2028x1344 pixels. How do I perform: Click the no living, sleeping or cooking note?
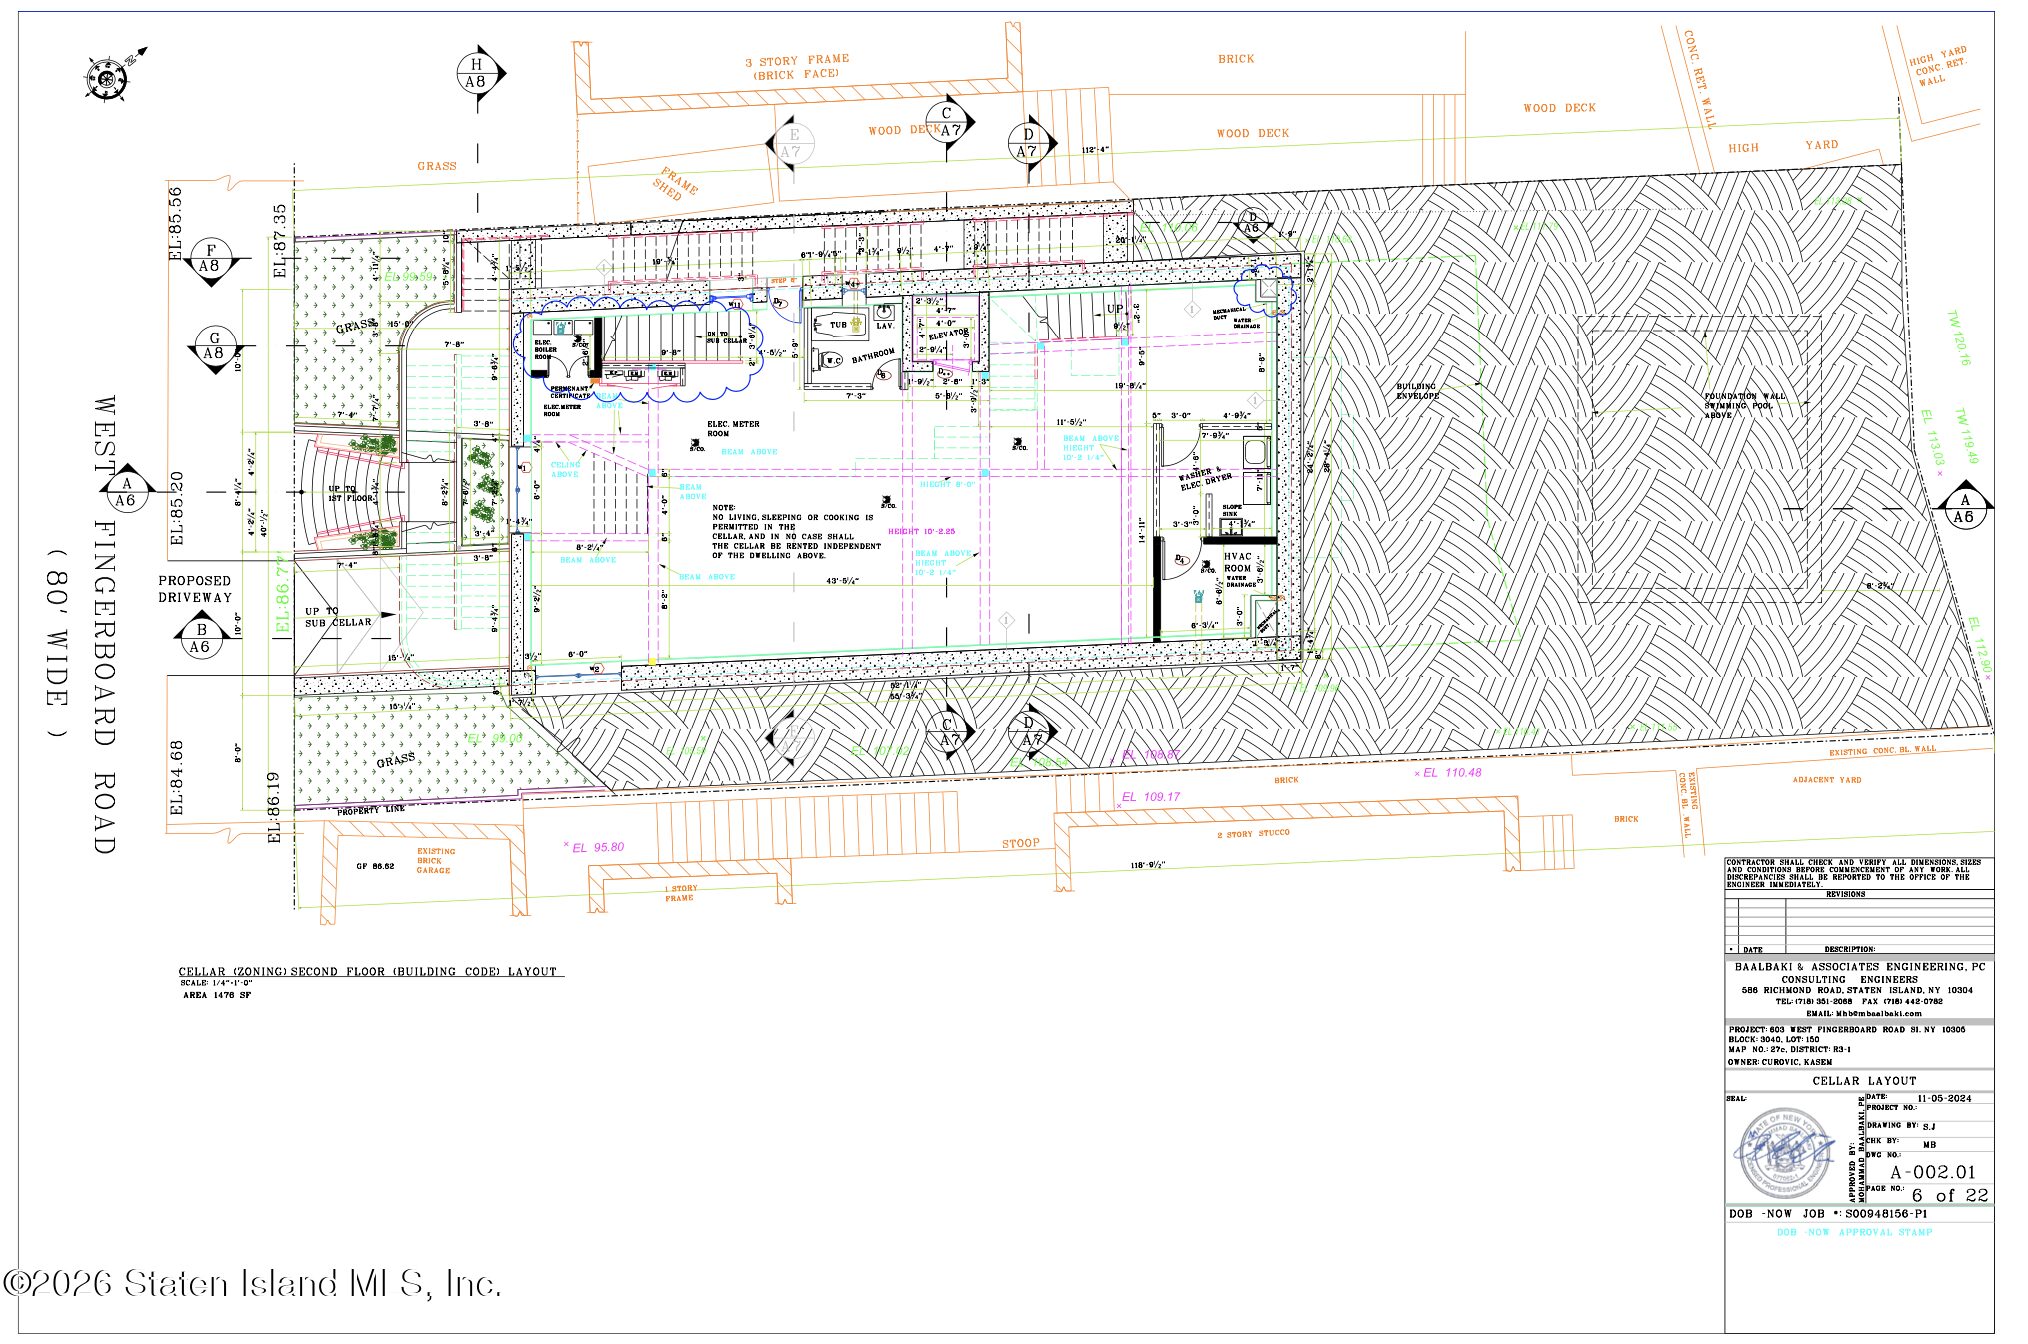pyautogui.click(x=796, y=532)
